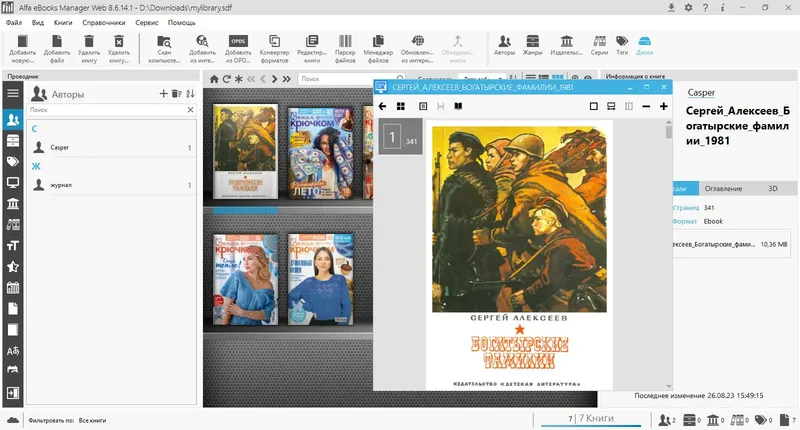Image resolution: width=800 pixels, height=430 pixels.
Task: Open the 'Вид' menu
Action: (x=38, y=23)
